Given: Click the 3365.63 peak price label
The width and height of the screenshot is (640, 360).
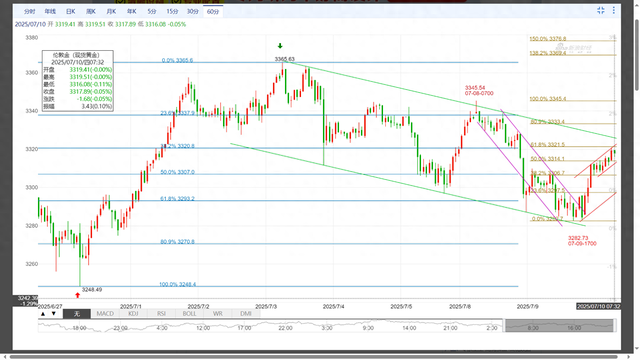Looking at the screenshot, I should coord(284,59).
